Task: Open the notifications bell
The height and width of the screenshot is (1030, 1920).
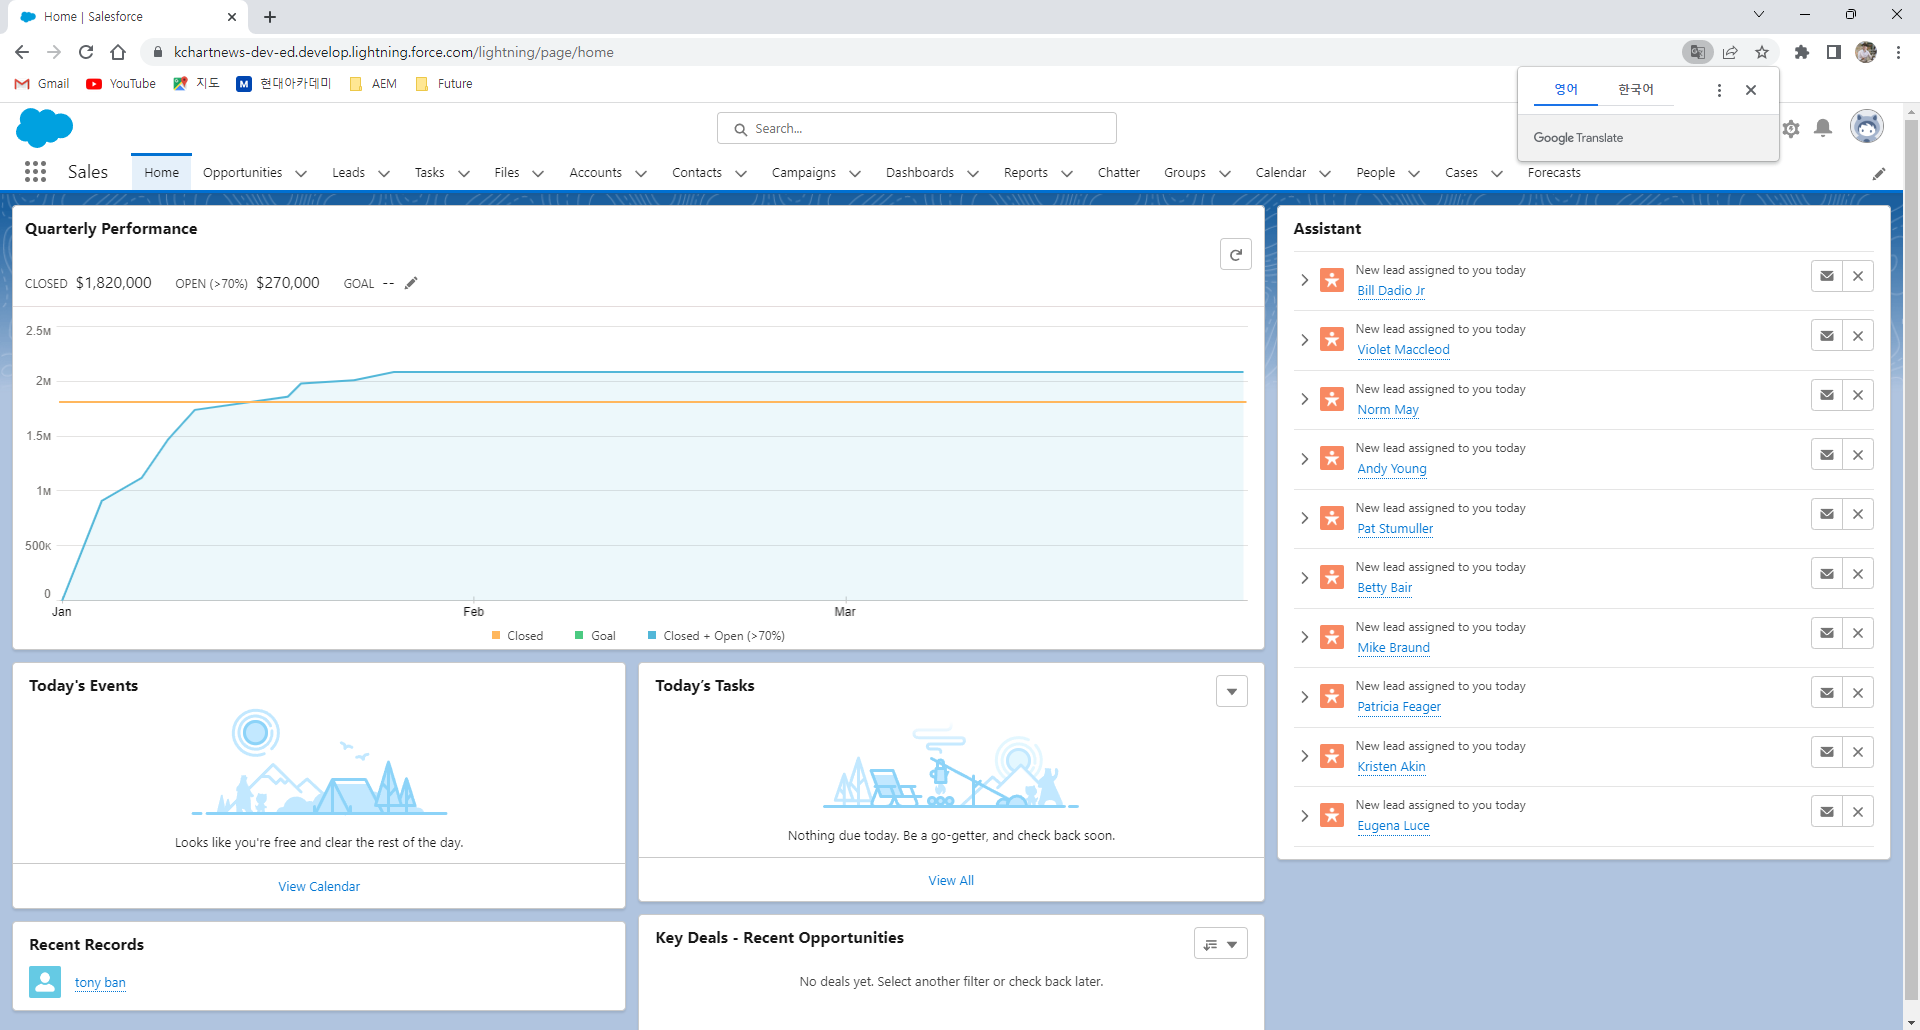Action: (1823, 128)
